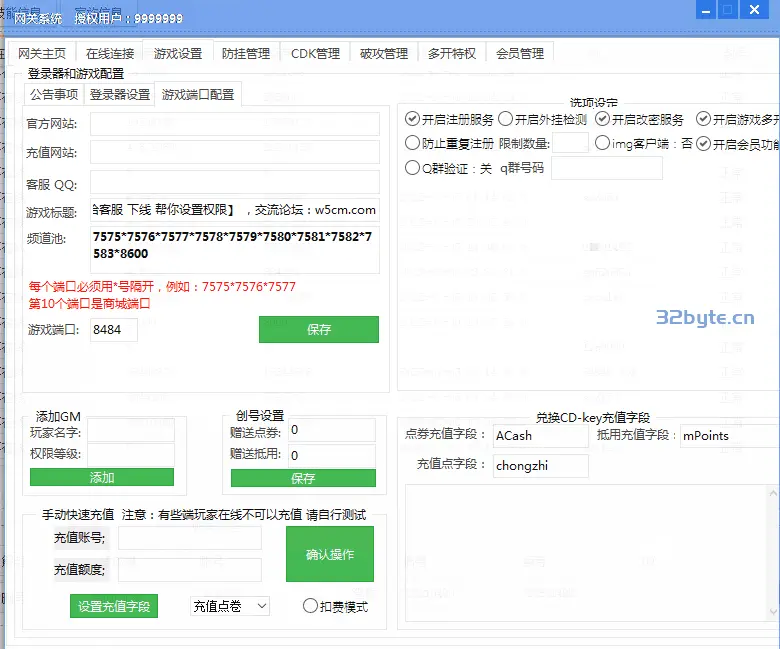
Task: Click the green 保存 button beside 游戏端口
Action: (319, 329)
